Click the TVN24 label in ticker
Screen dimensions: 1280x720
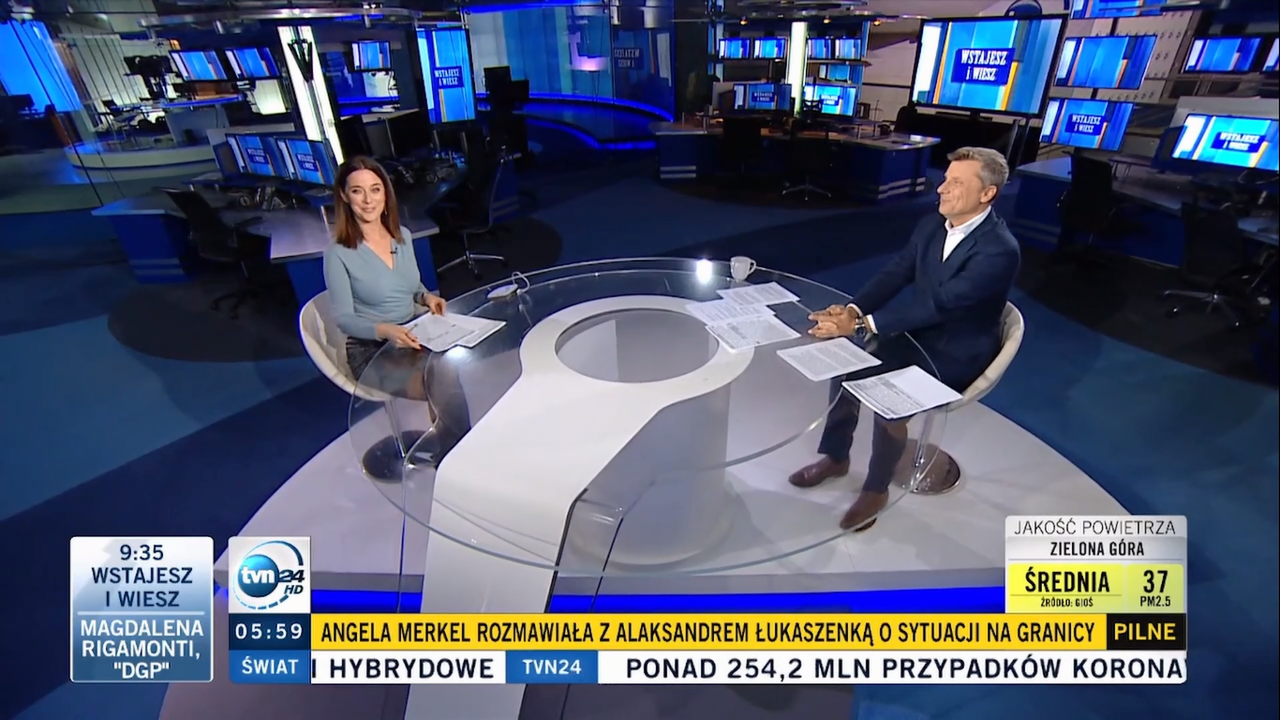[x=551, y=667]
